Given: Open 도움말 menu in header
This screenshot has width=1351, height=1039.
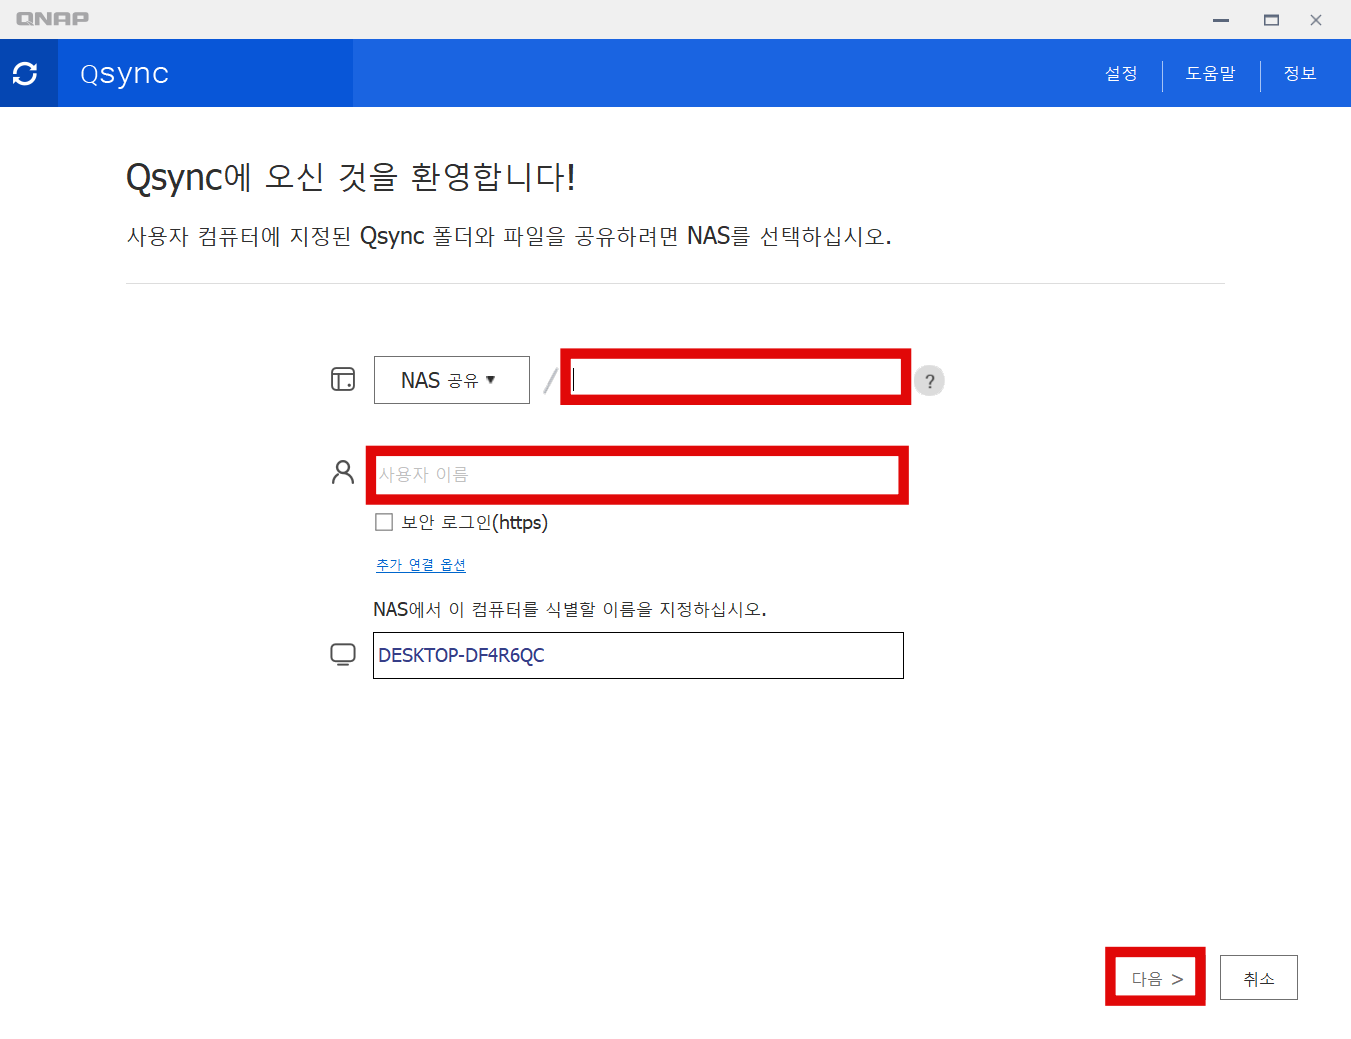Looking at the screenshot, I should tap(1211, 74).
